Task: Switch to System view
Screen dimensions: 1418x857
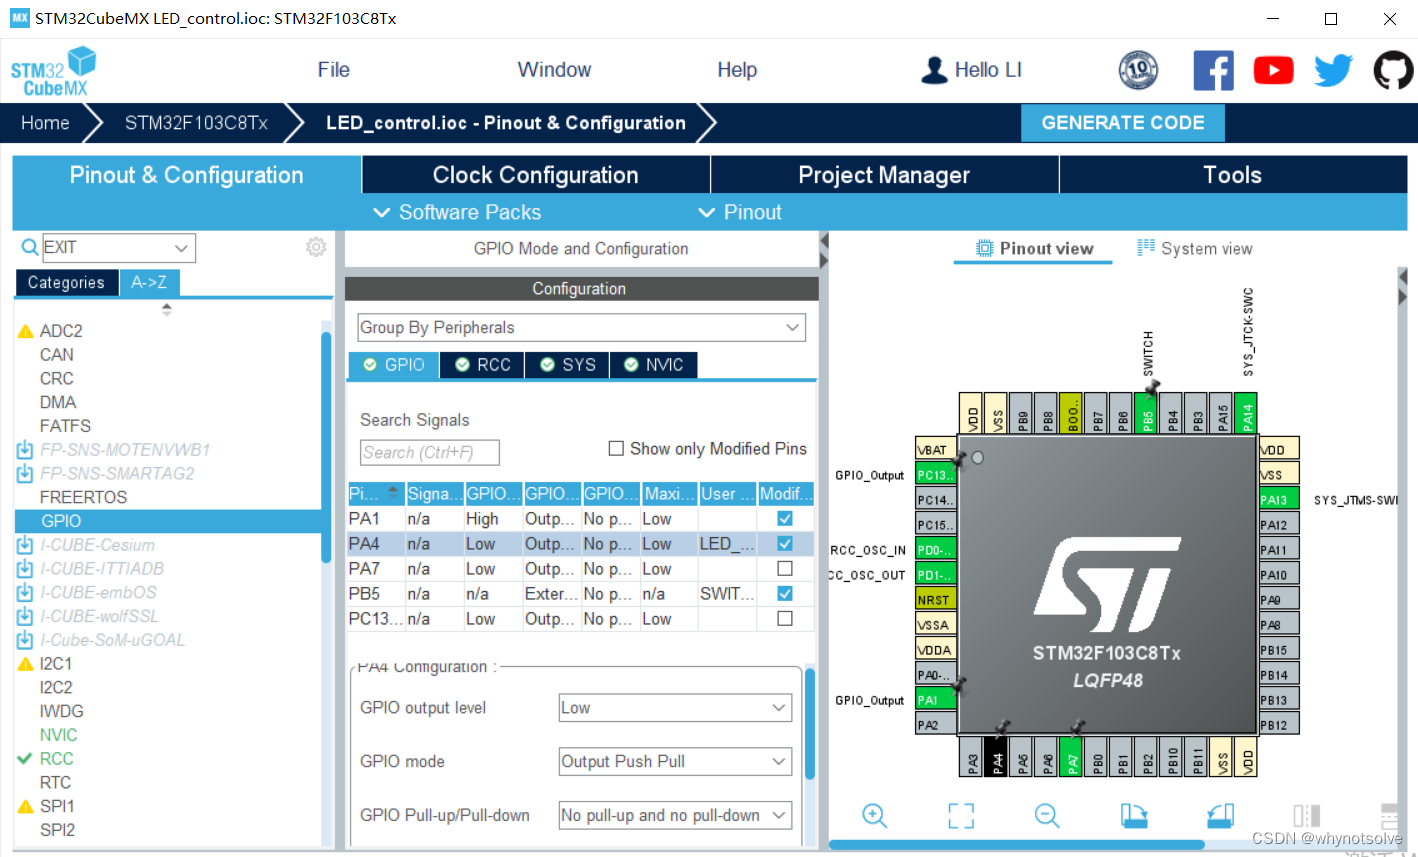Action: (x=1195, y=248)
